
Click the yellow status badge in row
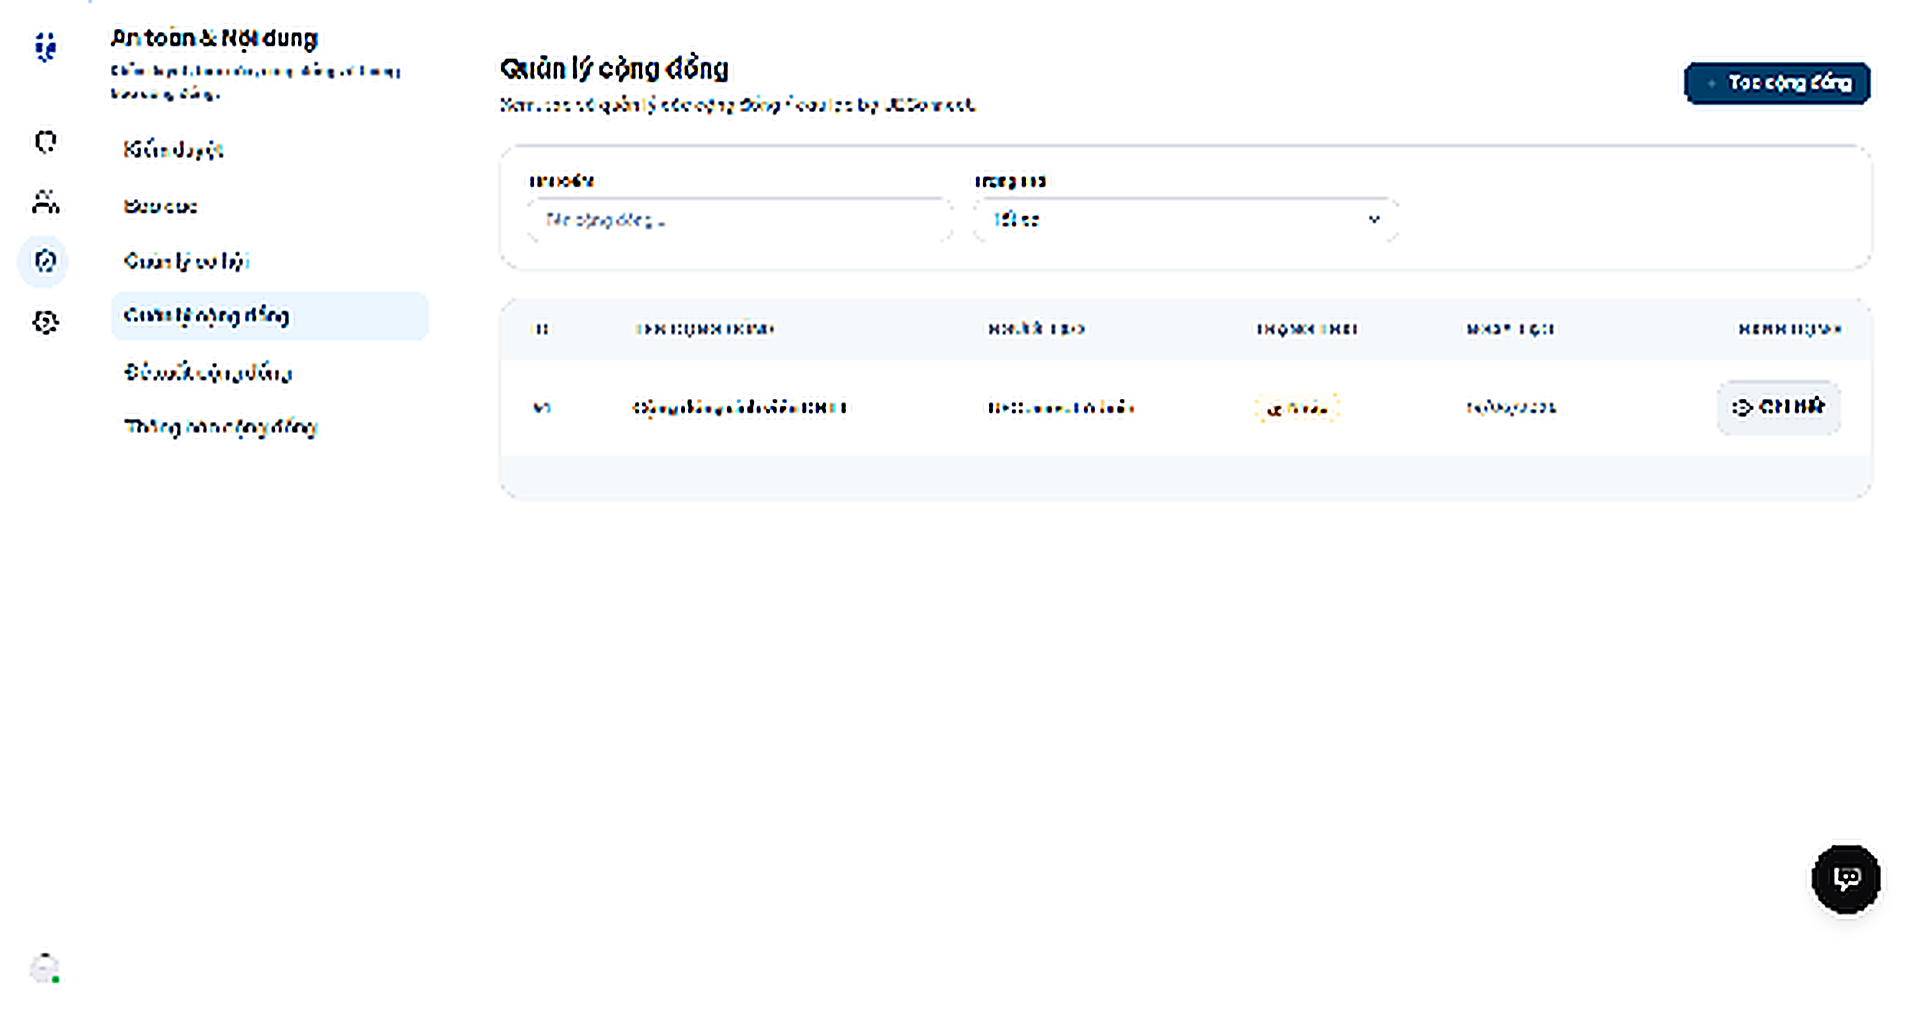point(1296,408)
